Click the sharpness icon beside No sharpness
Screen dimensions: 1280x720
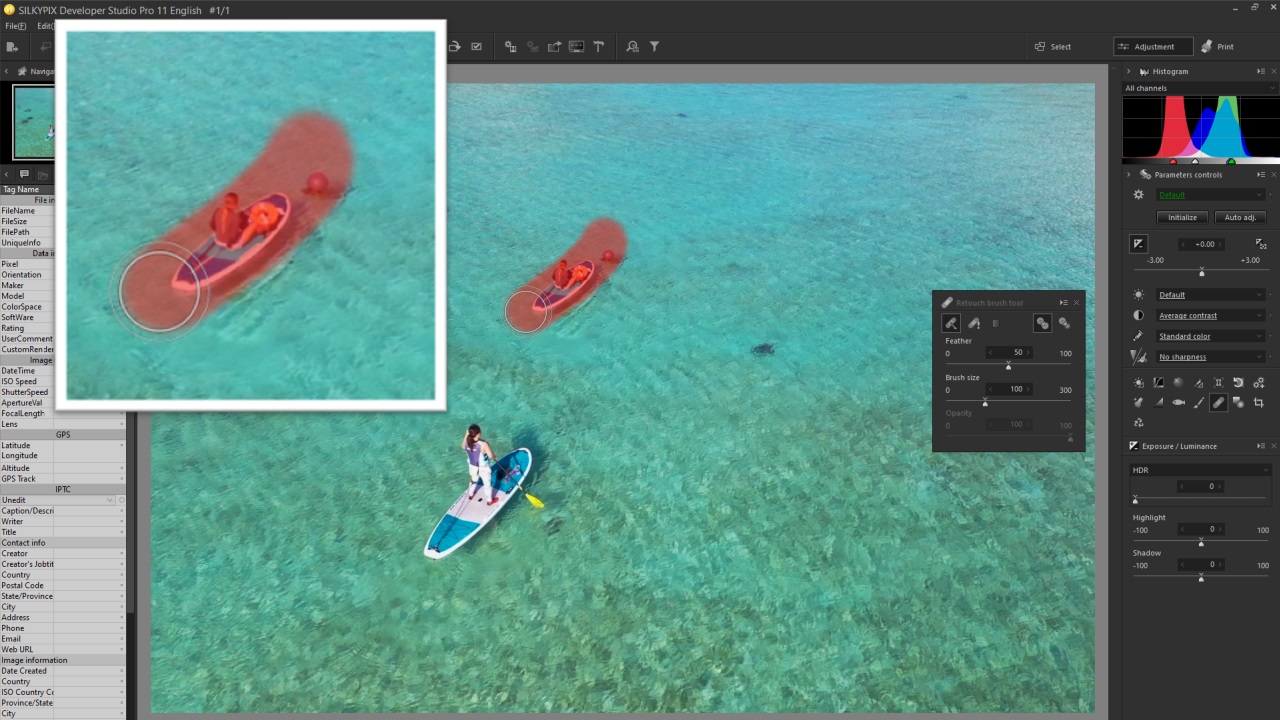point(1138,357)
